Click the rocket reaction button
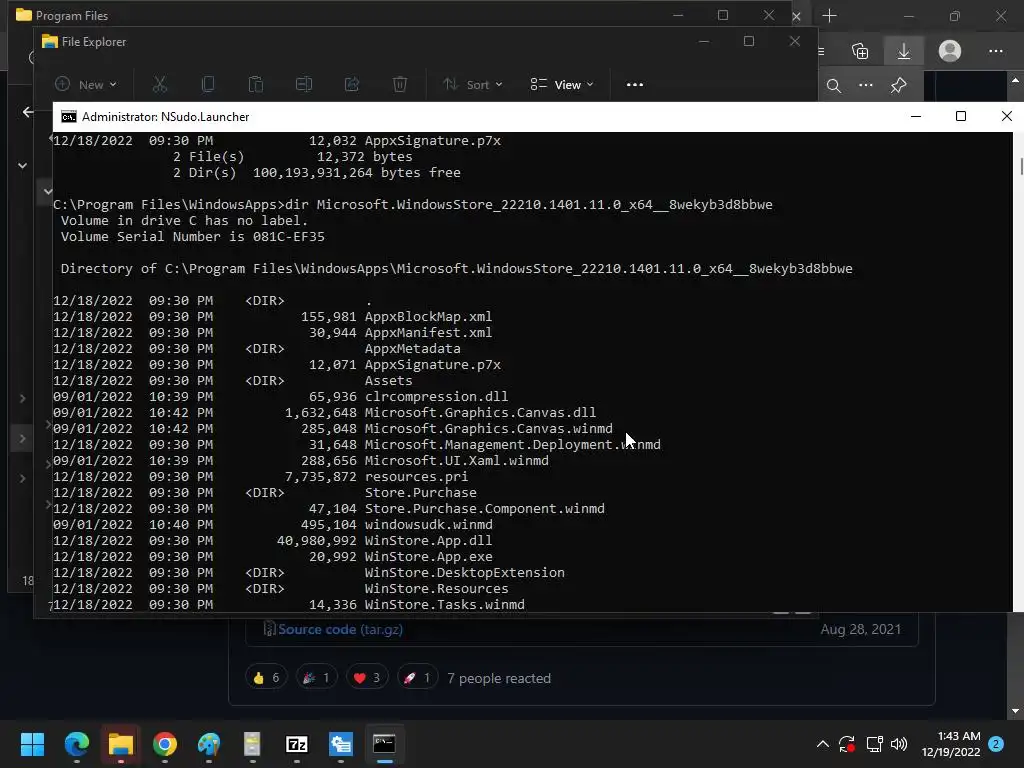This screenshot has height=768, width=1024. 417,678
